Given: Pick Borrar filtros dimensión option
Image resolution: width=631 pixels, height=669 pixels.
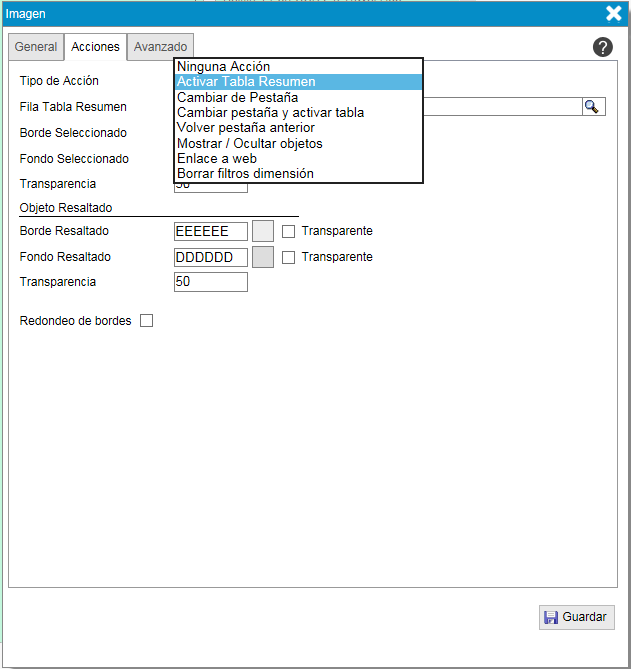Looking at the screenshot, I should (x=245, y=173).
